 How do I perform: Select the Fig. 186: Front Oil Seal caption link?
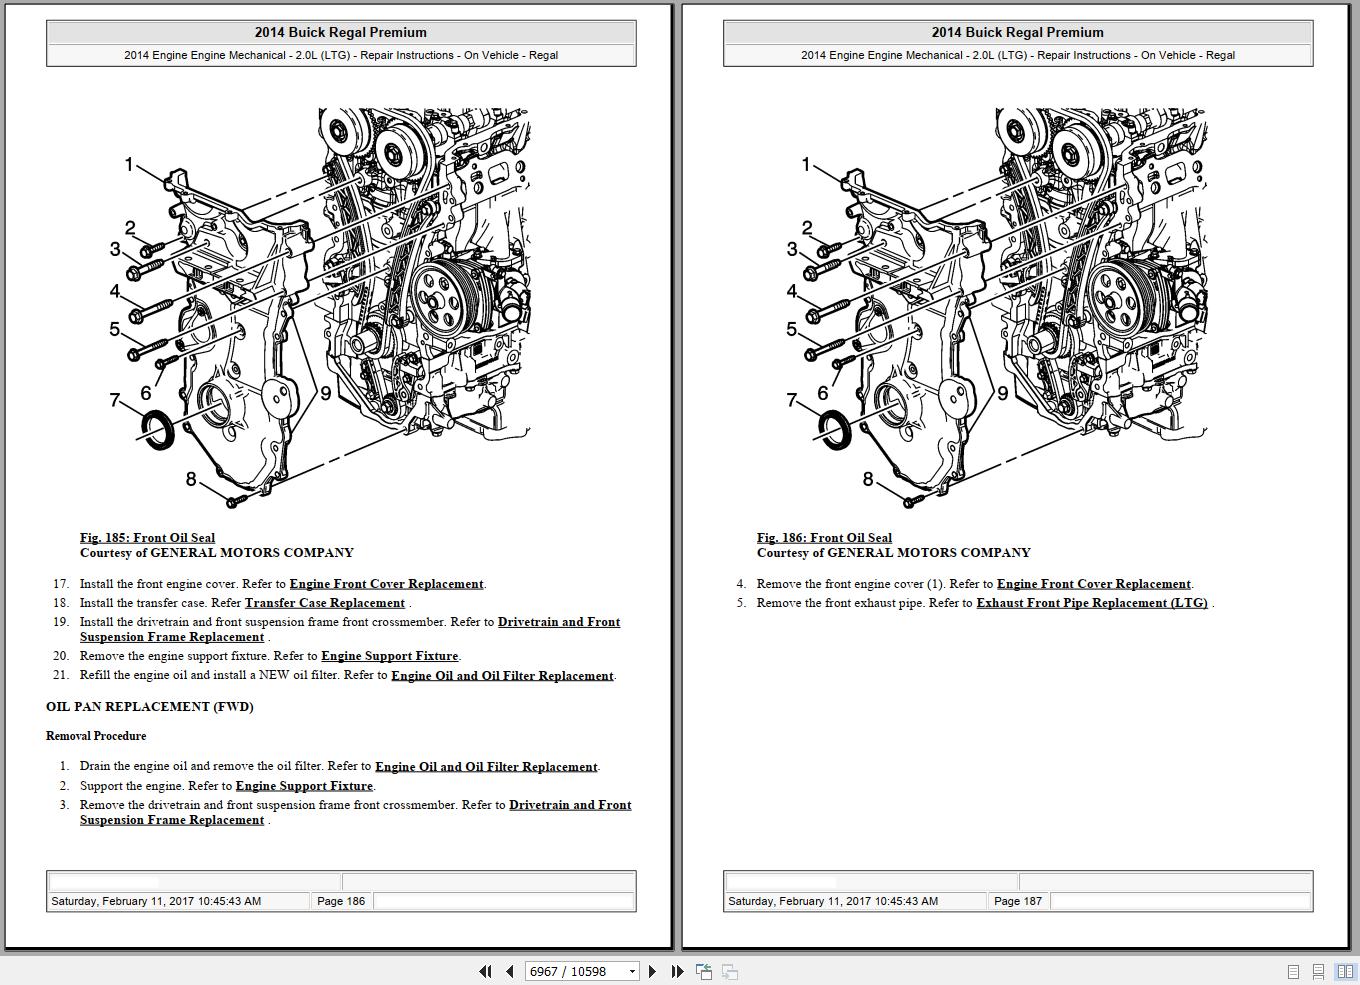coord(824,537)
